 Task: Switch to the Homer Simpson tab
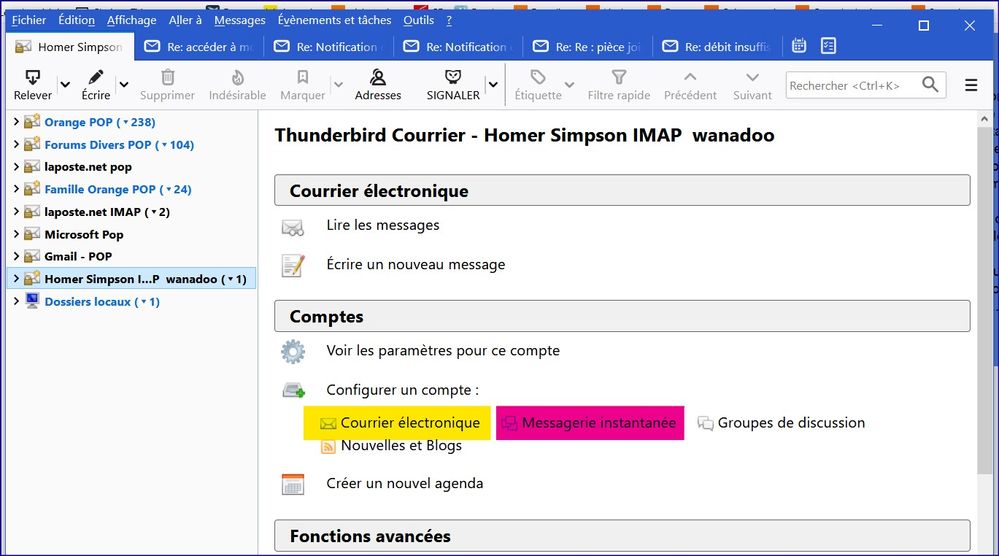[69, 46]
